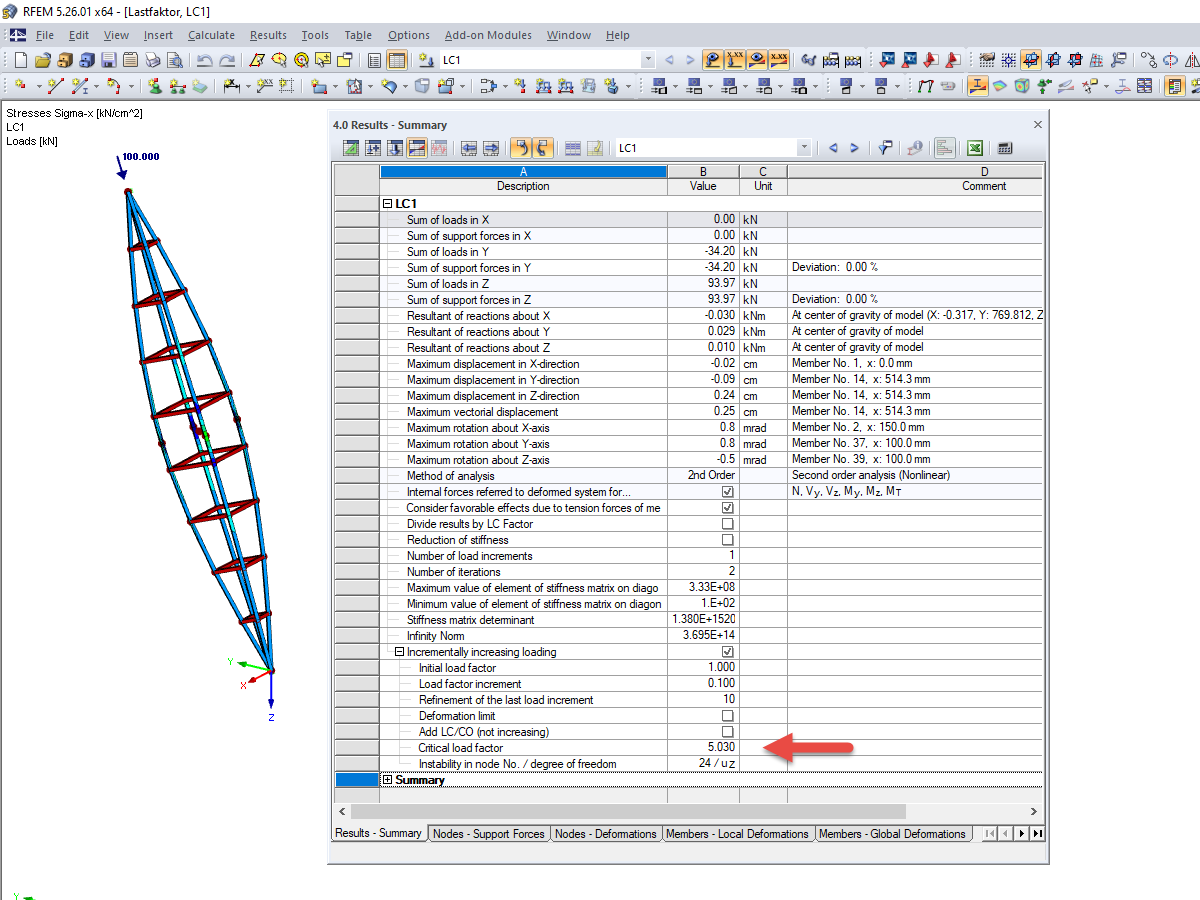Open the calculator icon in results toolbar
Viewport: 1200px width, 900px height.
[1004, 148]
